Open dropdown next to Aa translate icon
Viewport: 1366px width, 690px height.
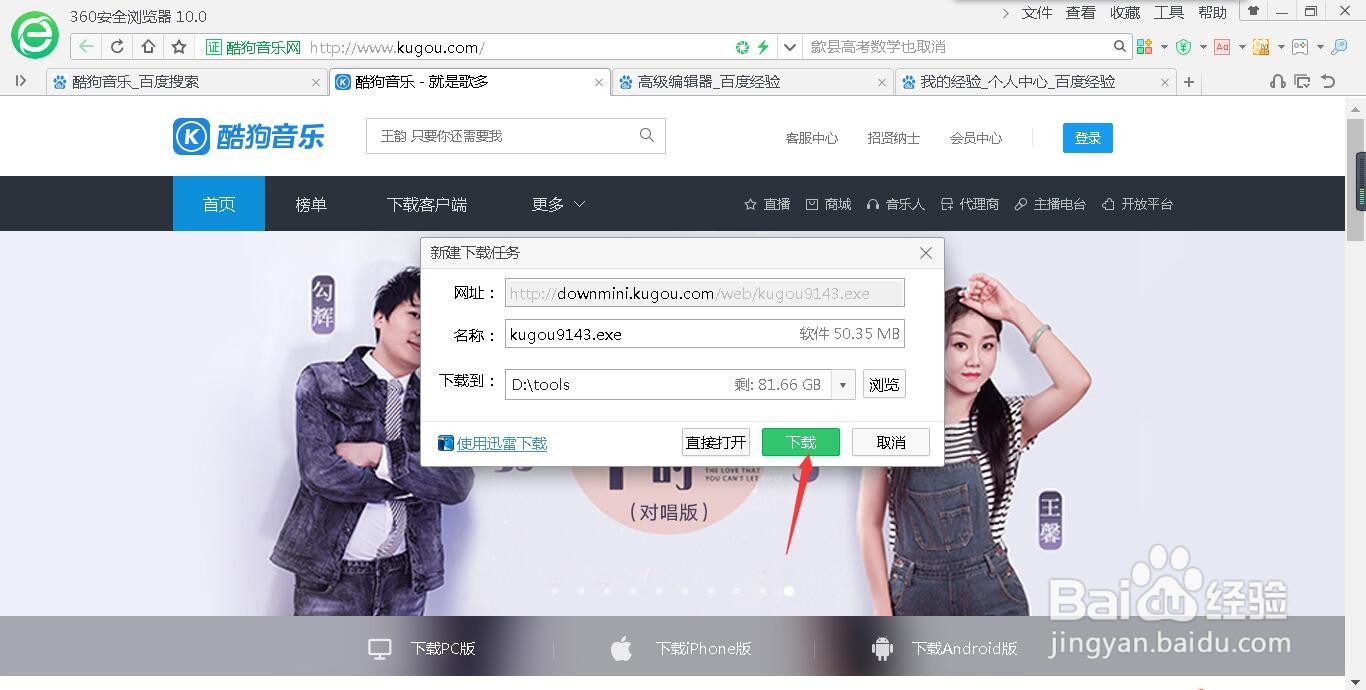pyautogui.click(x=1242, y=47)
